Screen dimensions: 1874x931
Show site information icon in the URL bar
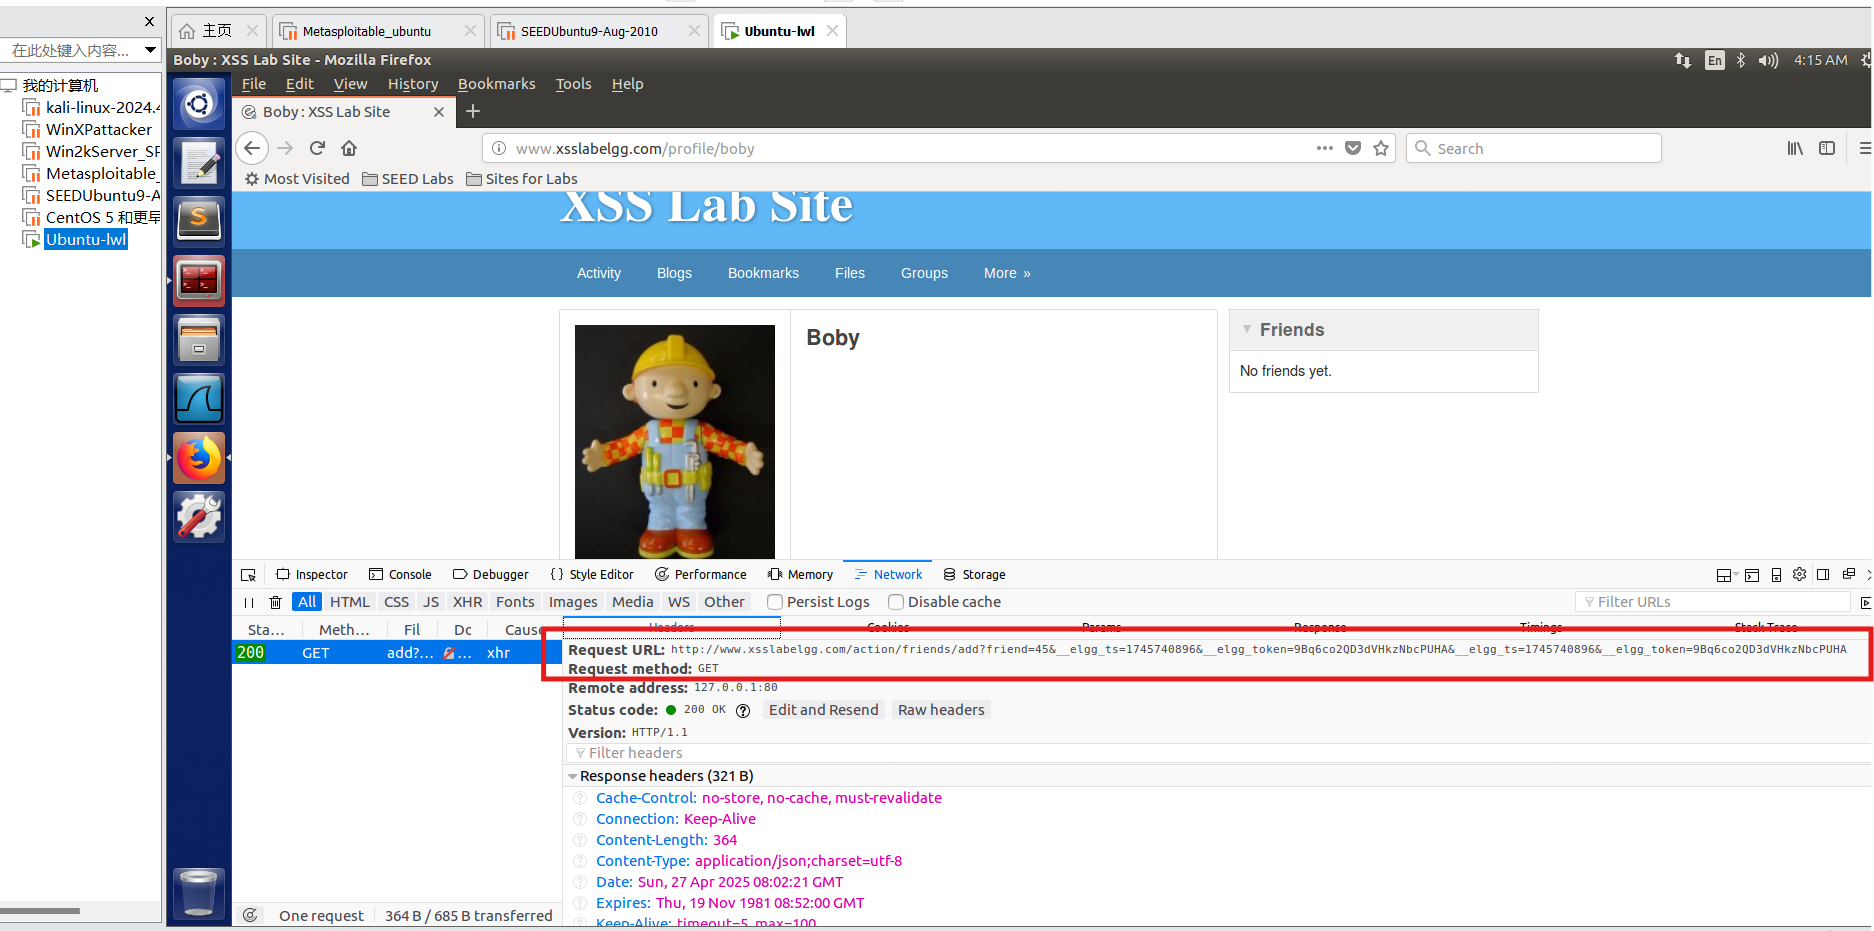pyautogui.click(x=498, y=148)
